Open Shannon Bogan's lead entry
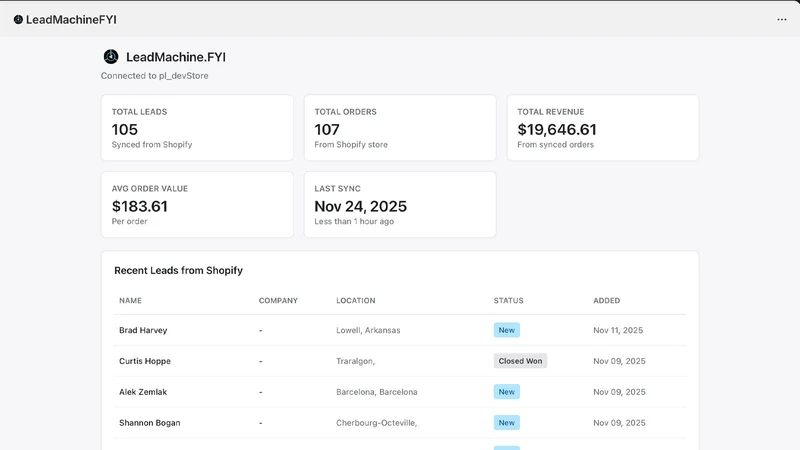This screenshot has width=800, height=450. point(400,422)
